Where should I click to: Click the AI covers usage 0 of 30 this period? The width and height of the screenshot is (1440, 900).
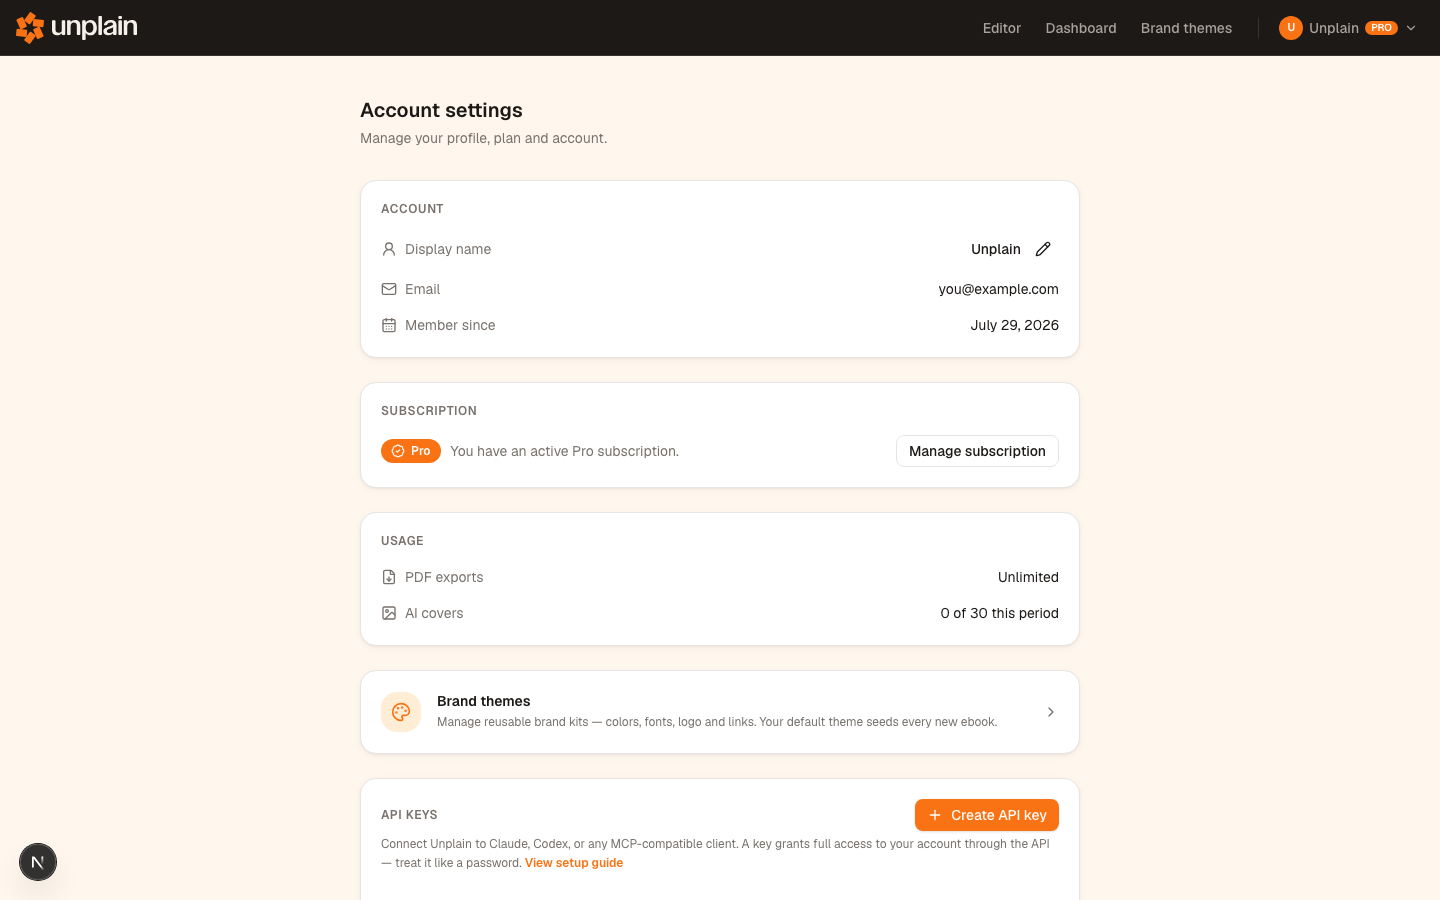click(999, 613)
